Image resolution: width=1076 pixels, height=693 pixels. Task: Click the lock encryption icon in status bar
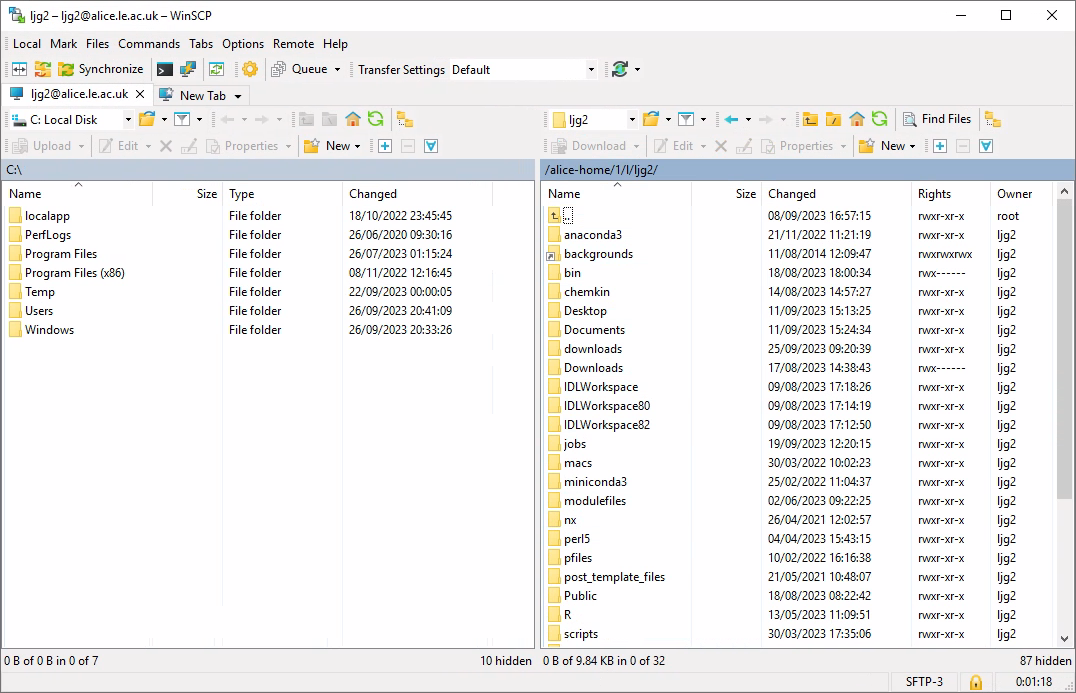pos(975,682)
